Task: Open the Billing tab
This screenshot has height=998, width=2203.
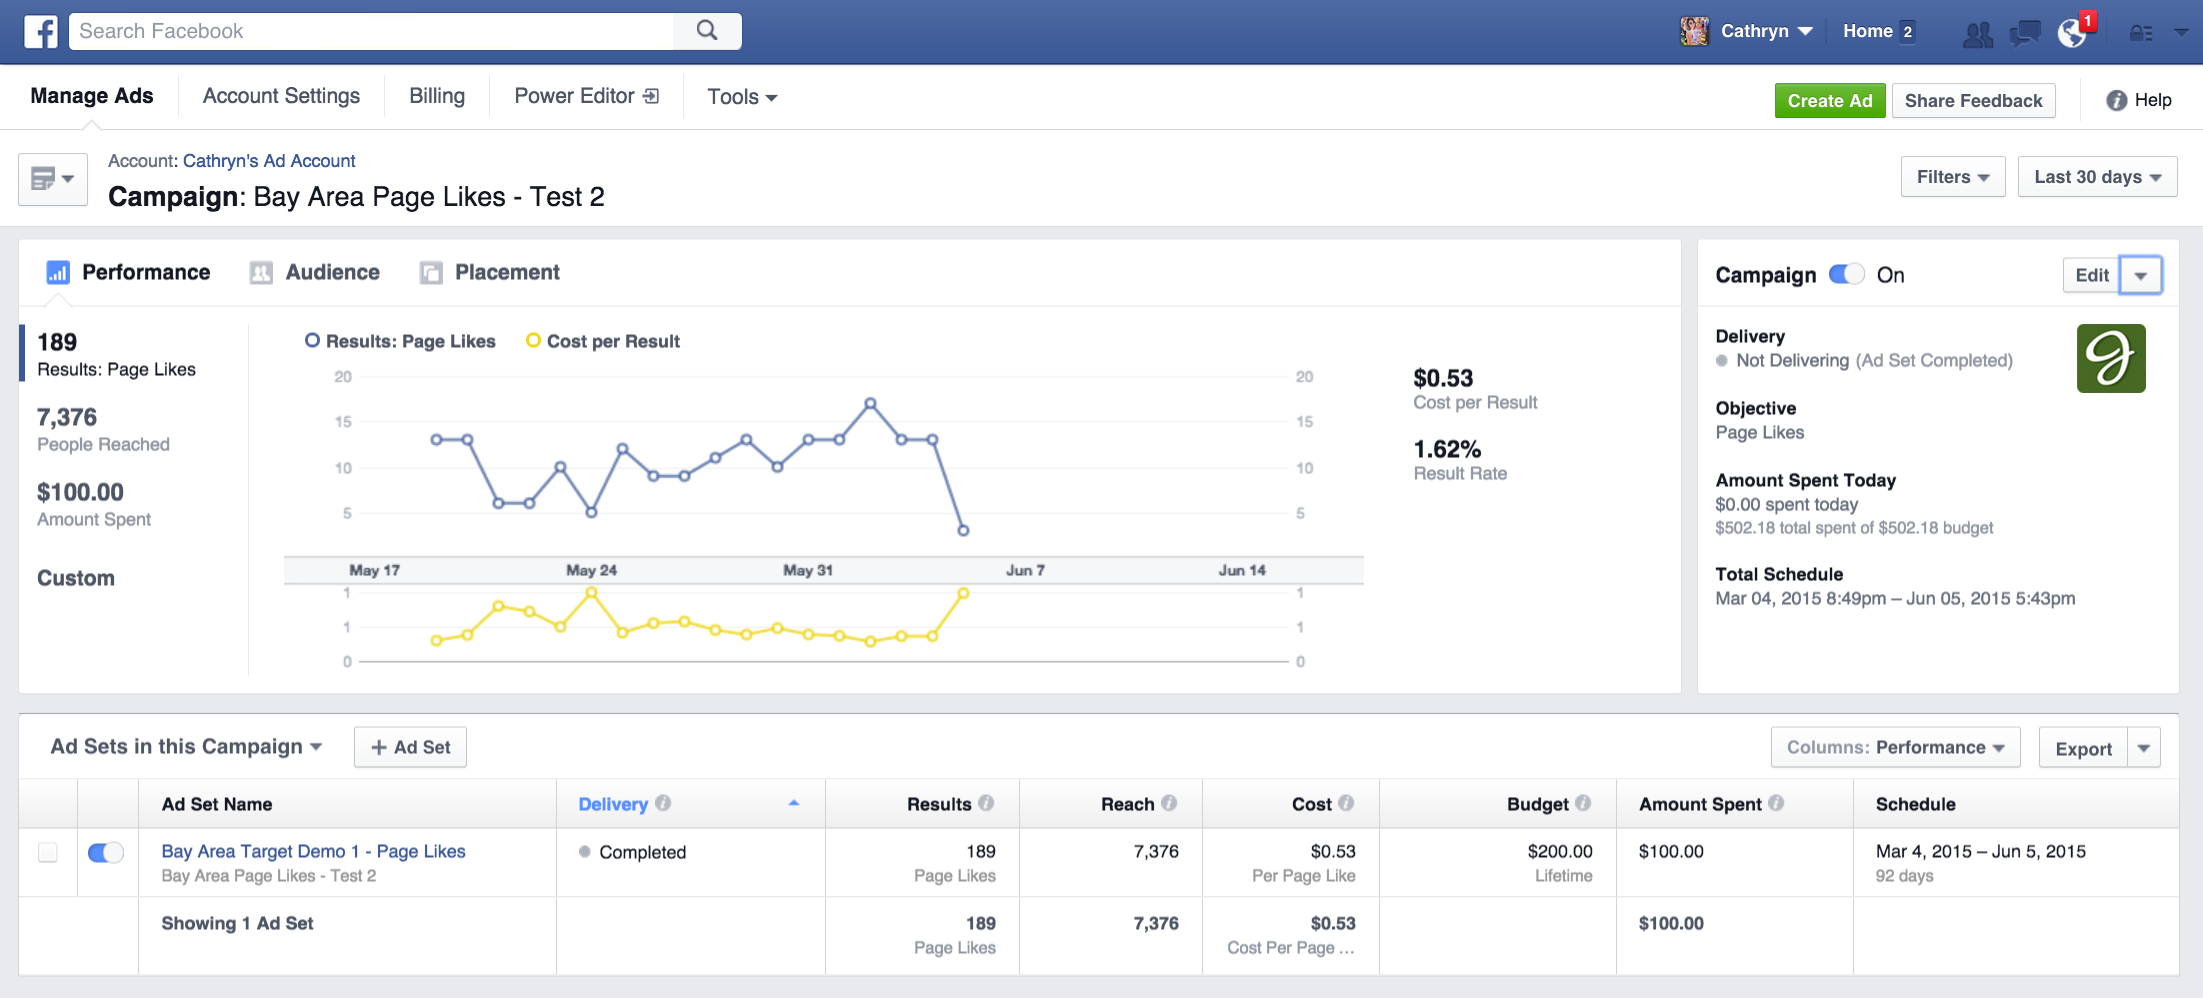Action: pyautogui.click(x=437, y=96)
